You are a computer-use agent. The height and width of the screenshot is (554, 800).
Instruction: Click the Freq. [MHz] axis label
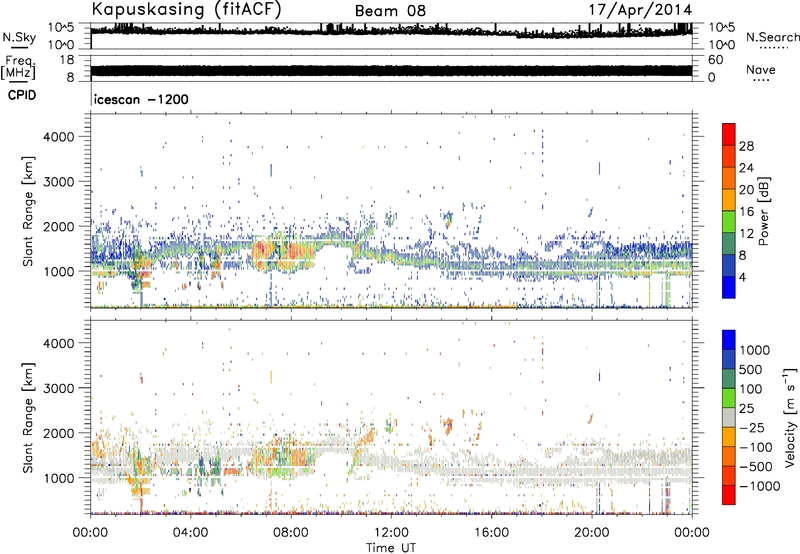(18, 68)
